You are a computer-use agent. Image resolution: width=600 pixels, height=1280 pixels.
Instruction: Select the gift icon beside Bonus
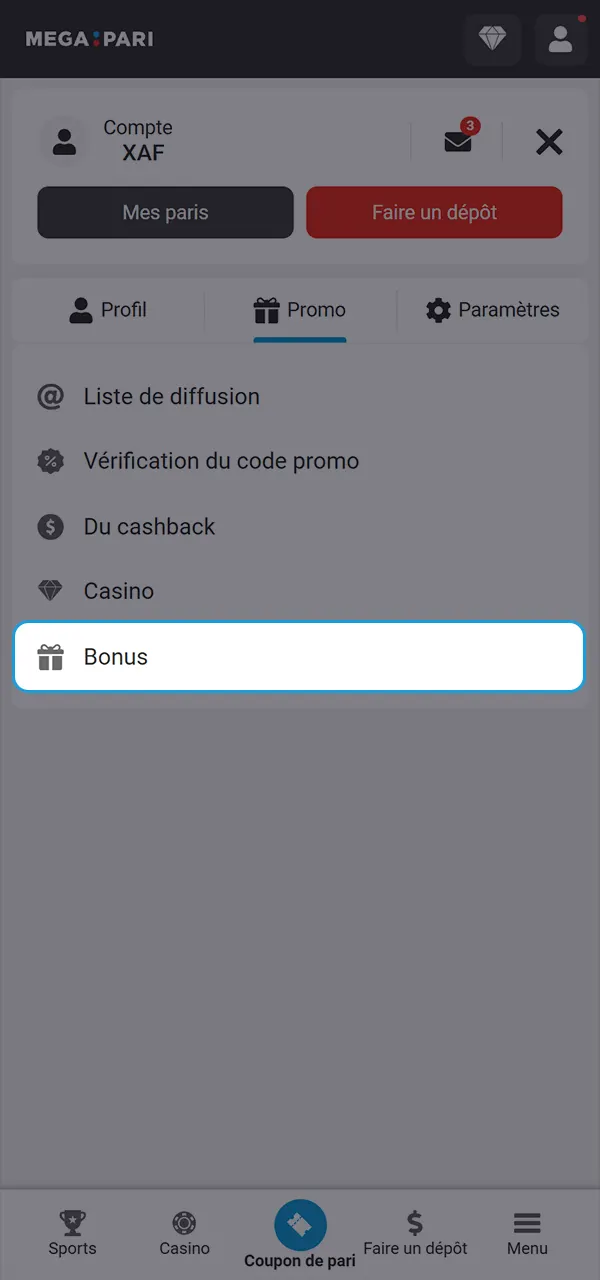click(x=50, y=657)
